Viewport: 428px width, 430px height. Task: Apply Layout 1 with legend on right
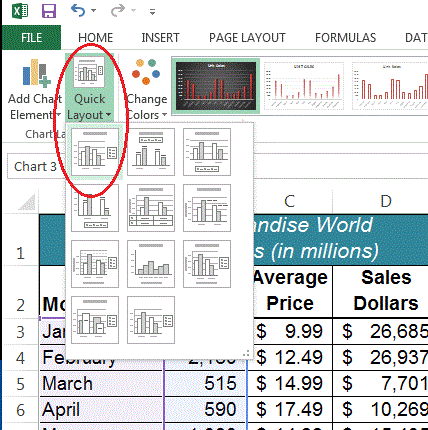[x=95, y=152]
